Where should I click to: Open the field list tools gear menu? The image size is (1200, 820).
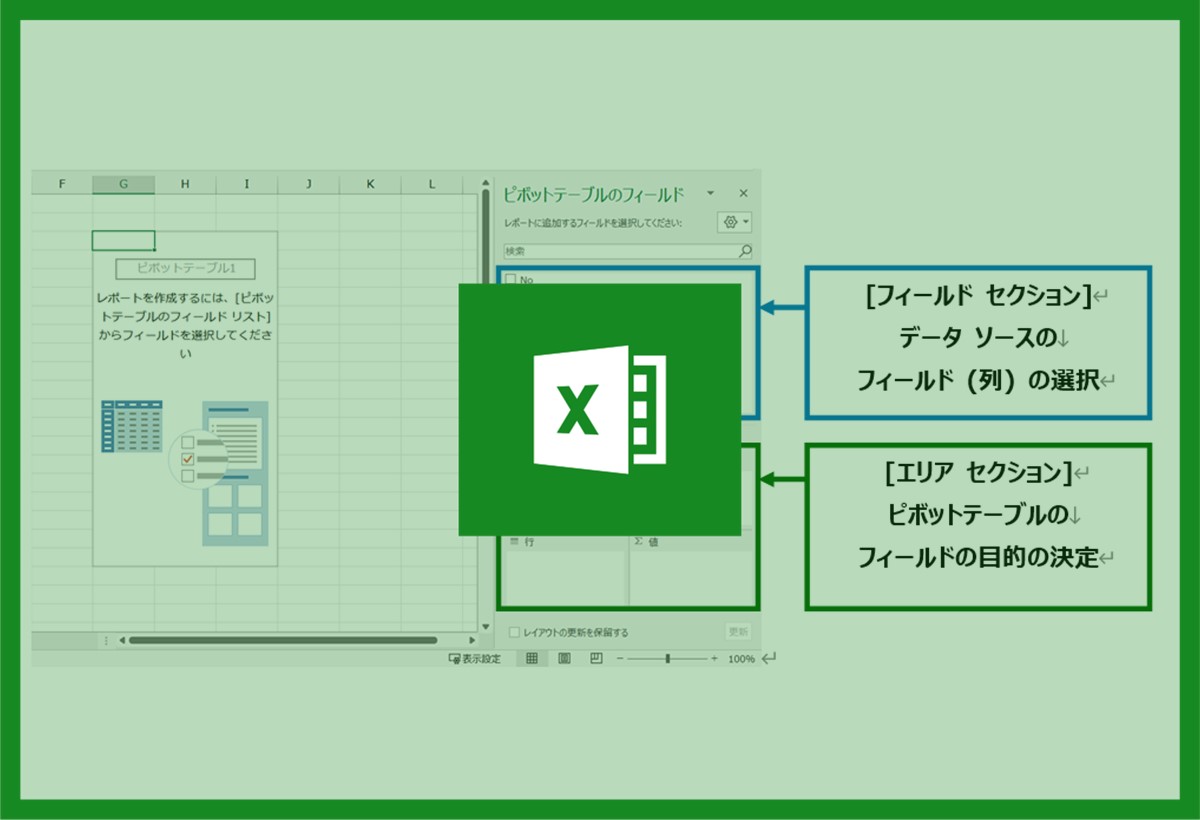pyautogui.click(x=734, y=222)
